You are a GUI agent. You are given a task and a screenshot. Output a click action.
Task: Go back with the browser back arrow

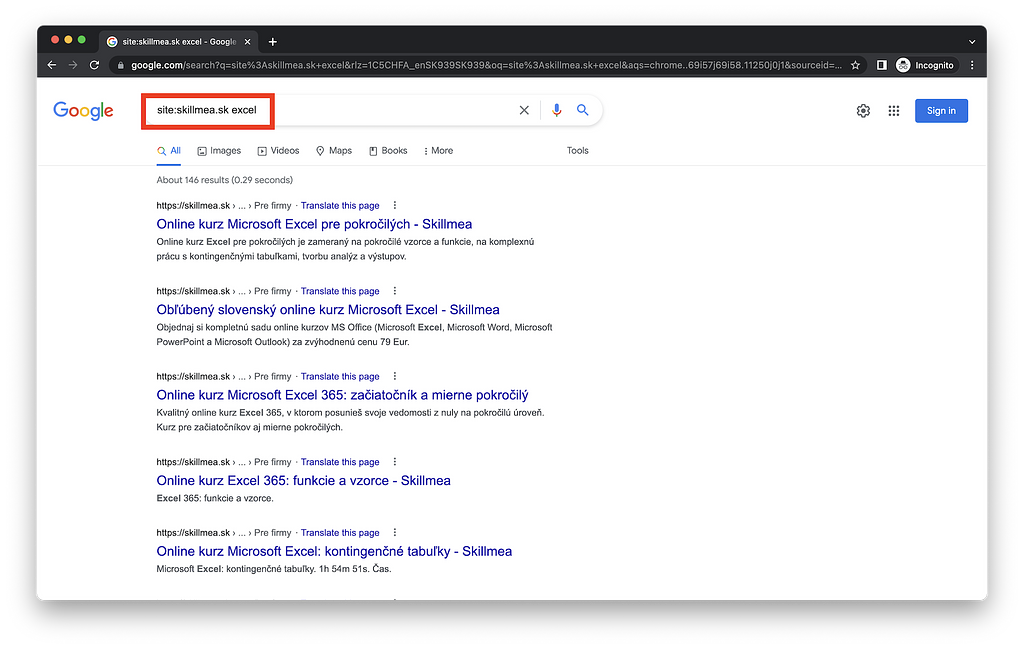click(52, 65)
